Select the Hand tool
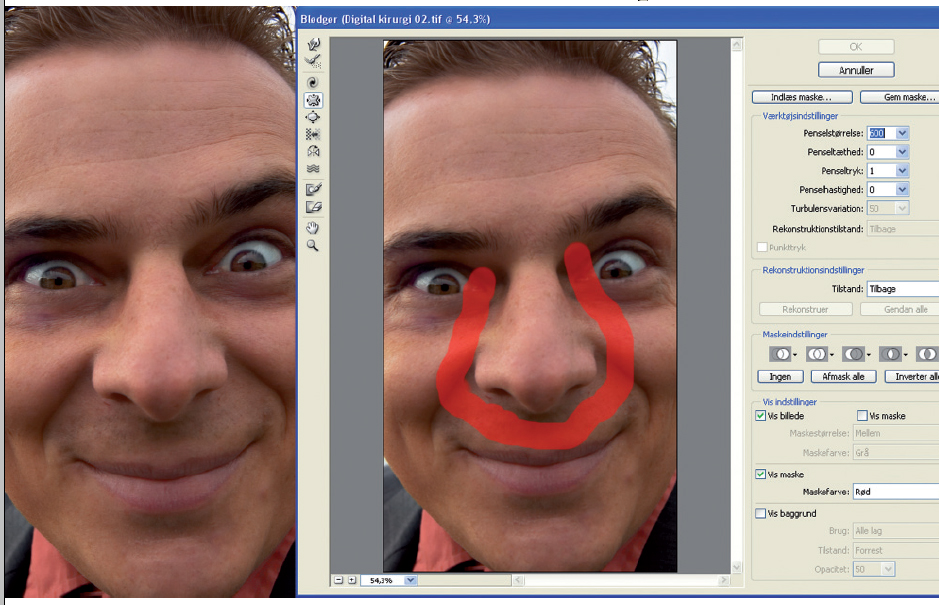Image resolution: width=939 pixels, height=605 pixels. (x=313, y=228)
